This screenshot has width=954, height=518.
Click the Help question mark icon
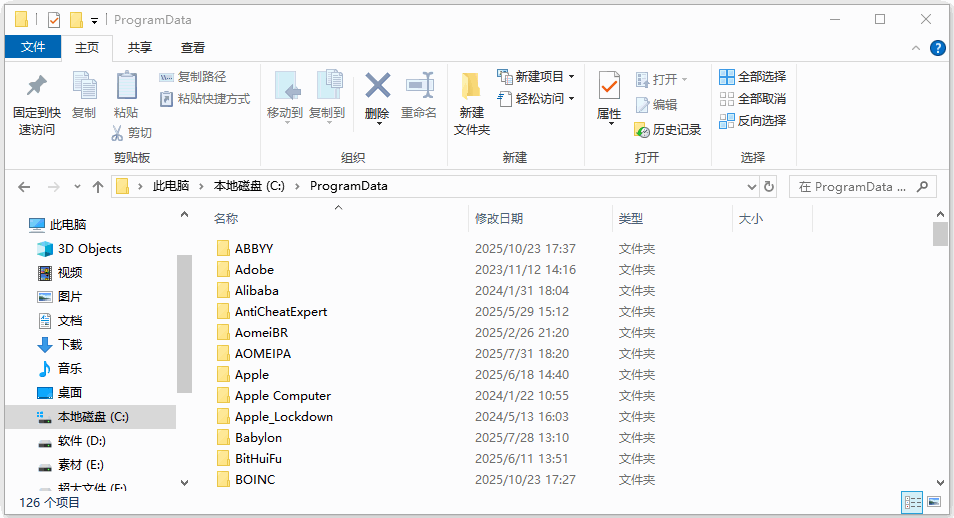[938, 48]
